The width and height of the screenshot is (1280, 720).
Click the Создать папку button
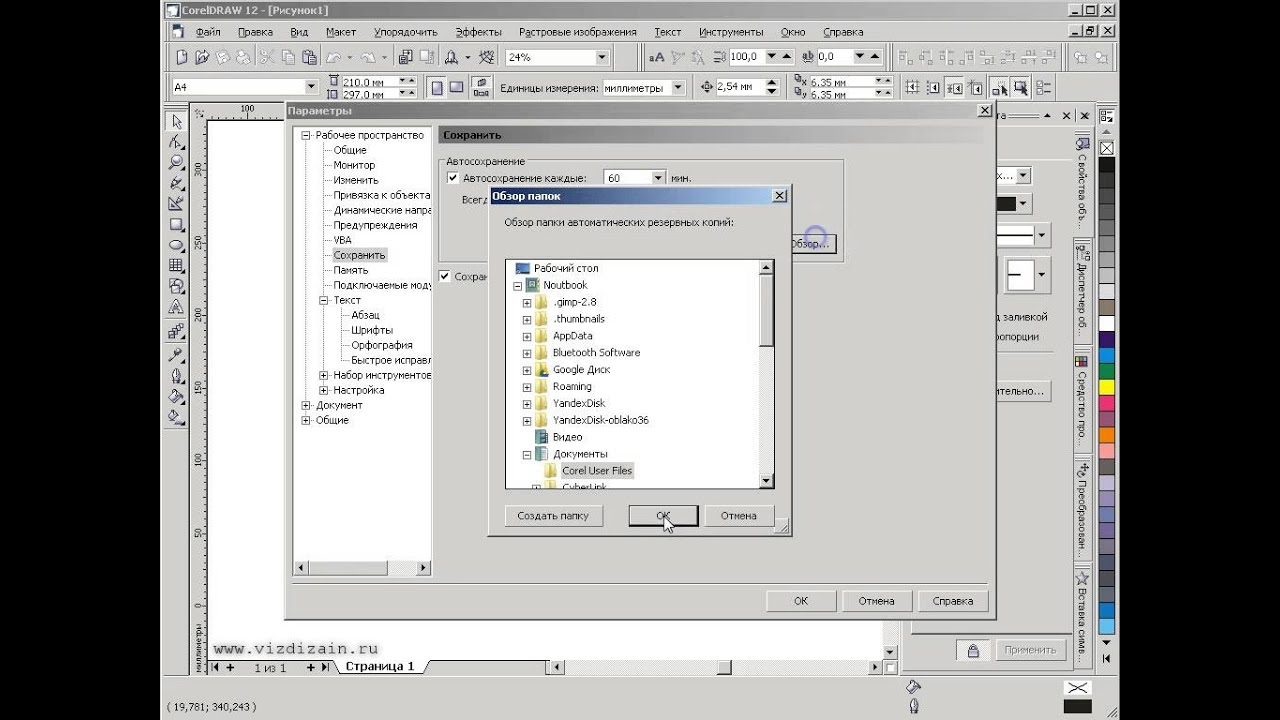pos(553,516)
